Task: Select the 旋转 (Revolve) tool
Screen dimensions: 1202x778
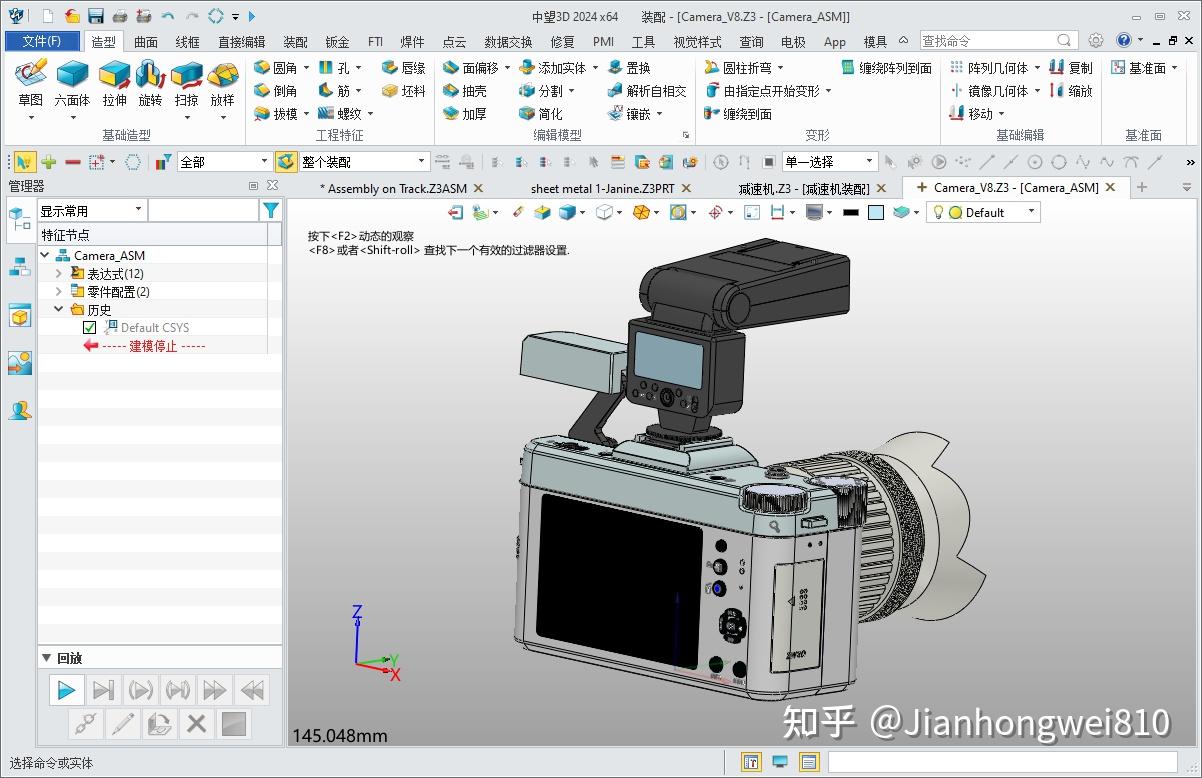Action: 150,85
